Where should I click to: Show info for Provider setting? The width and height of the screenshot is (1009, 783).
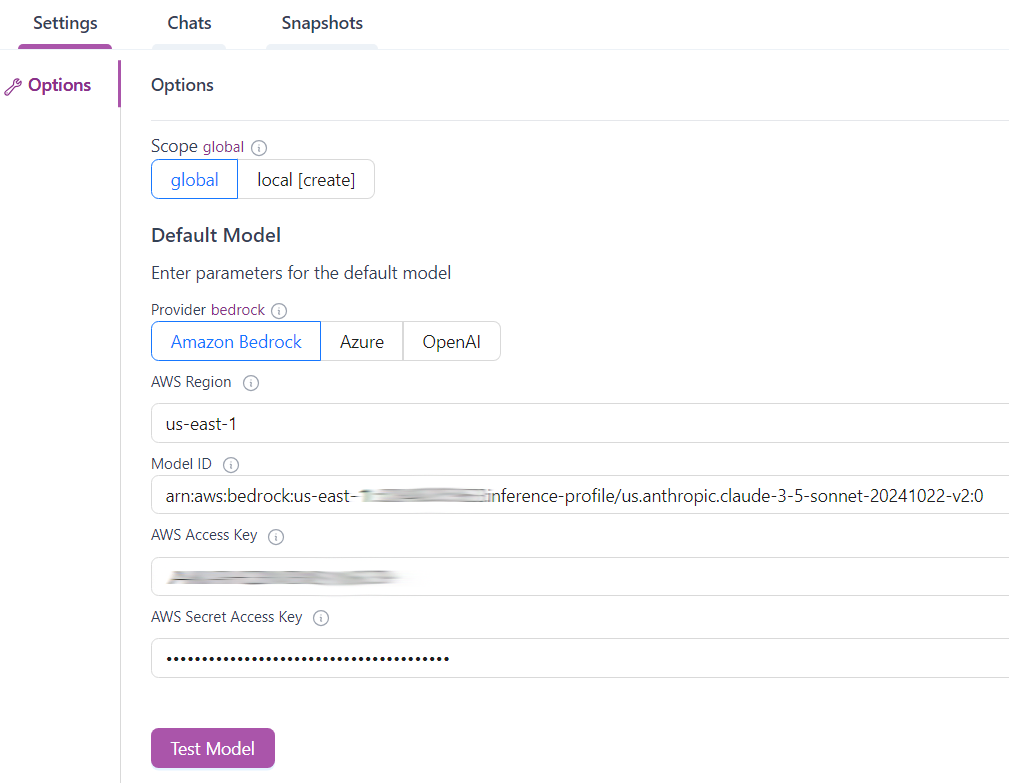click(x=279, y=311)
